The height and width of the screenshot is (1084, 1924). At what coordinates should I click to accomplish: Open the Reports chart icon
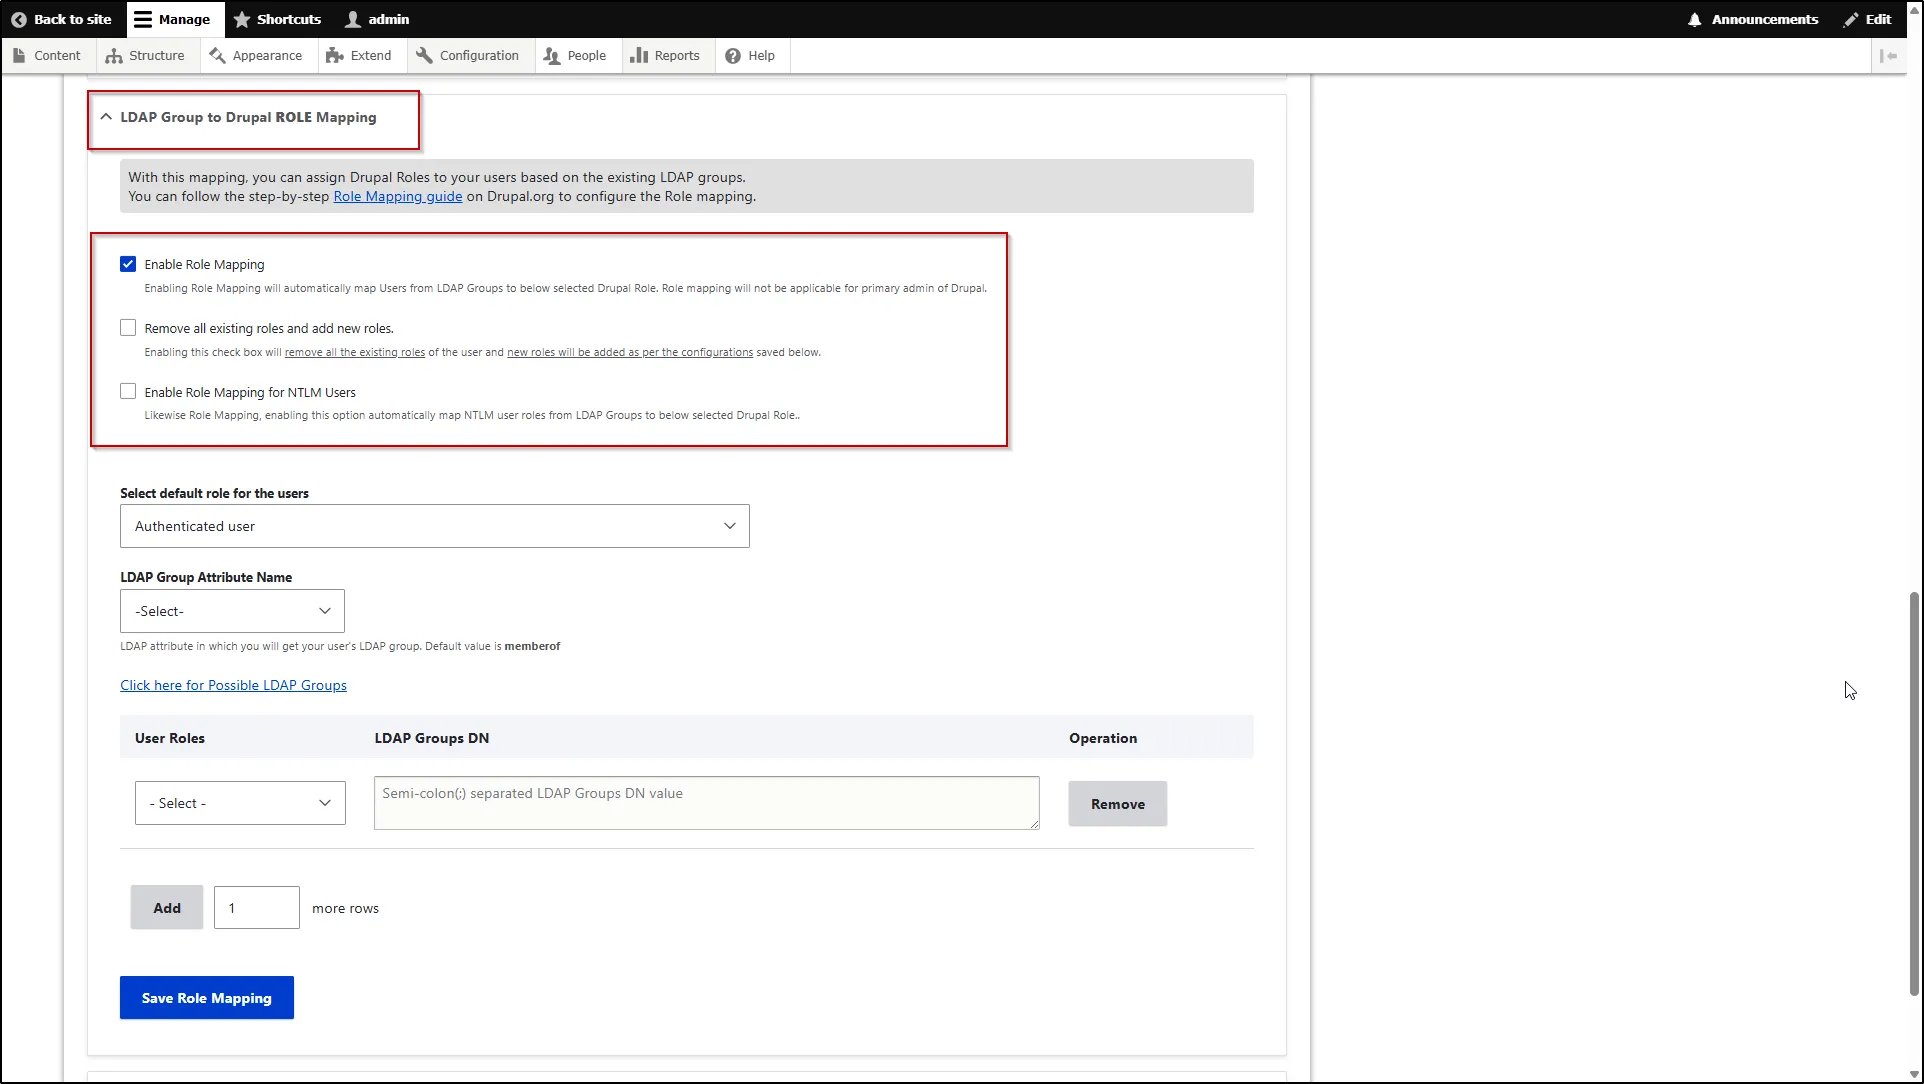[640, 55]
